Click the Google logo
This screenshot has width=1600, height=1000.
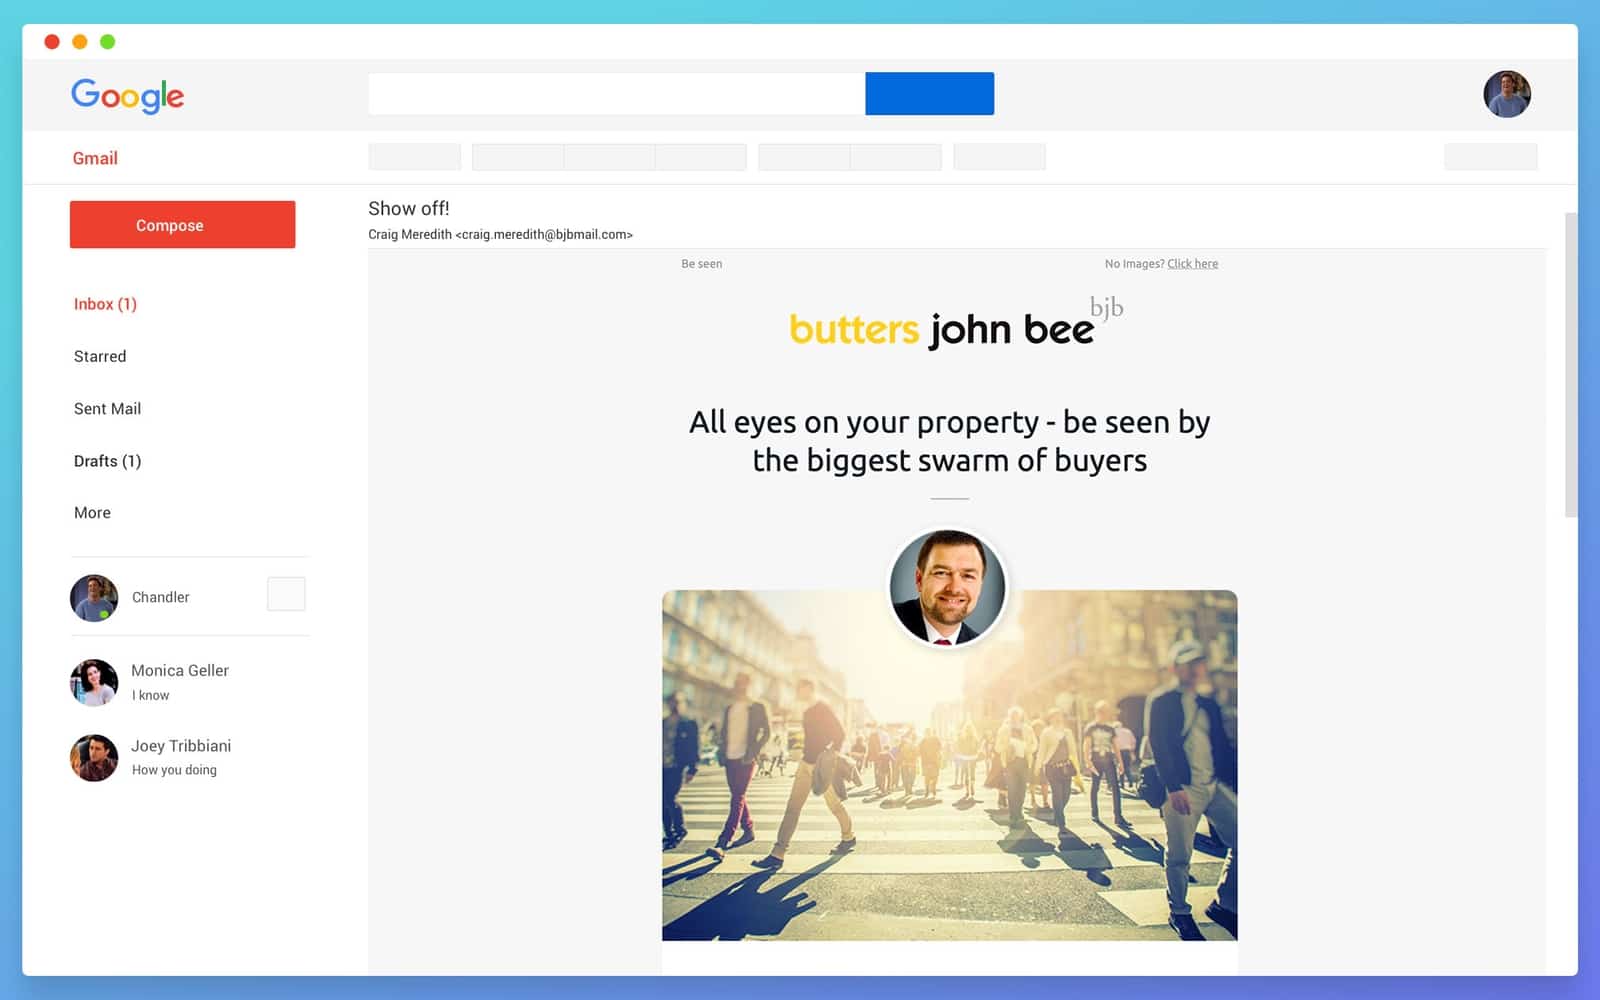click(127, 96)
